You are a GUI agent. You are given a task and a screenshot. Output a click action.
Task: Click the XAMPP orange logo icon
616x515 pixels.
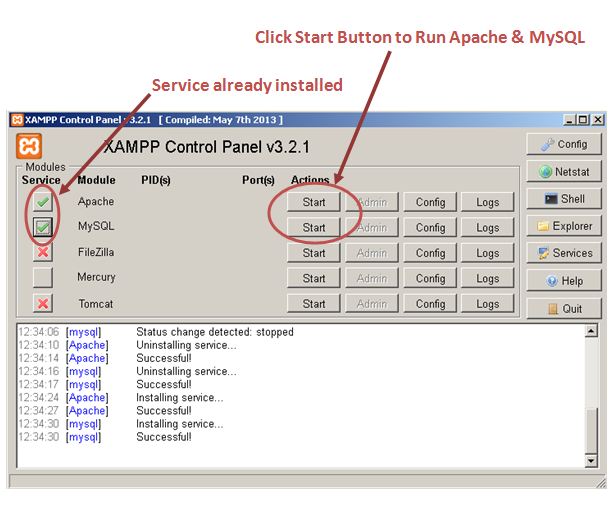coord(29,146)
